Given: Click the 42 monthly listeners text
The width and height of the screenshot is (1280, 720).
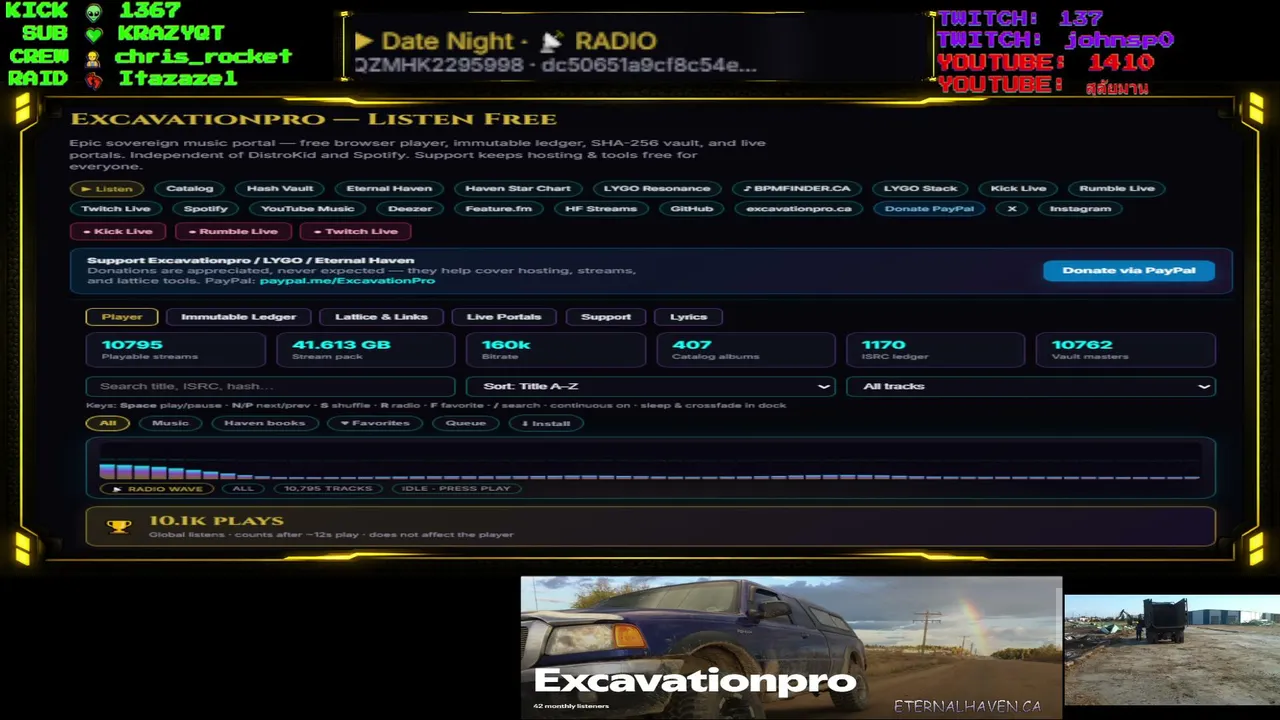Looking at the screenshot, I should 571,706.
